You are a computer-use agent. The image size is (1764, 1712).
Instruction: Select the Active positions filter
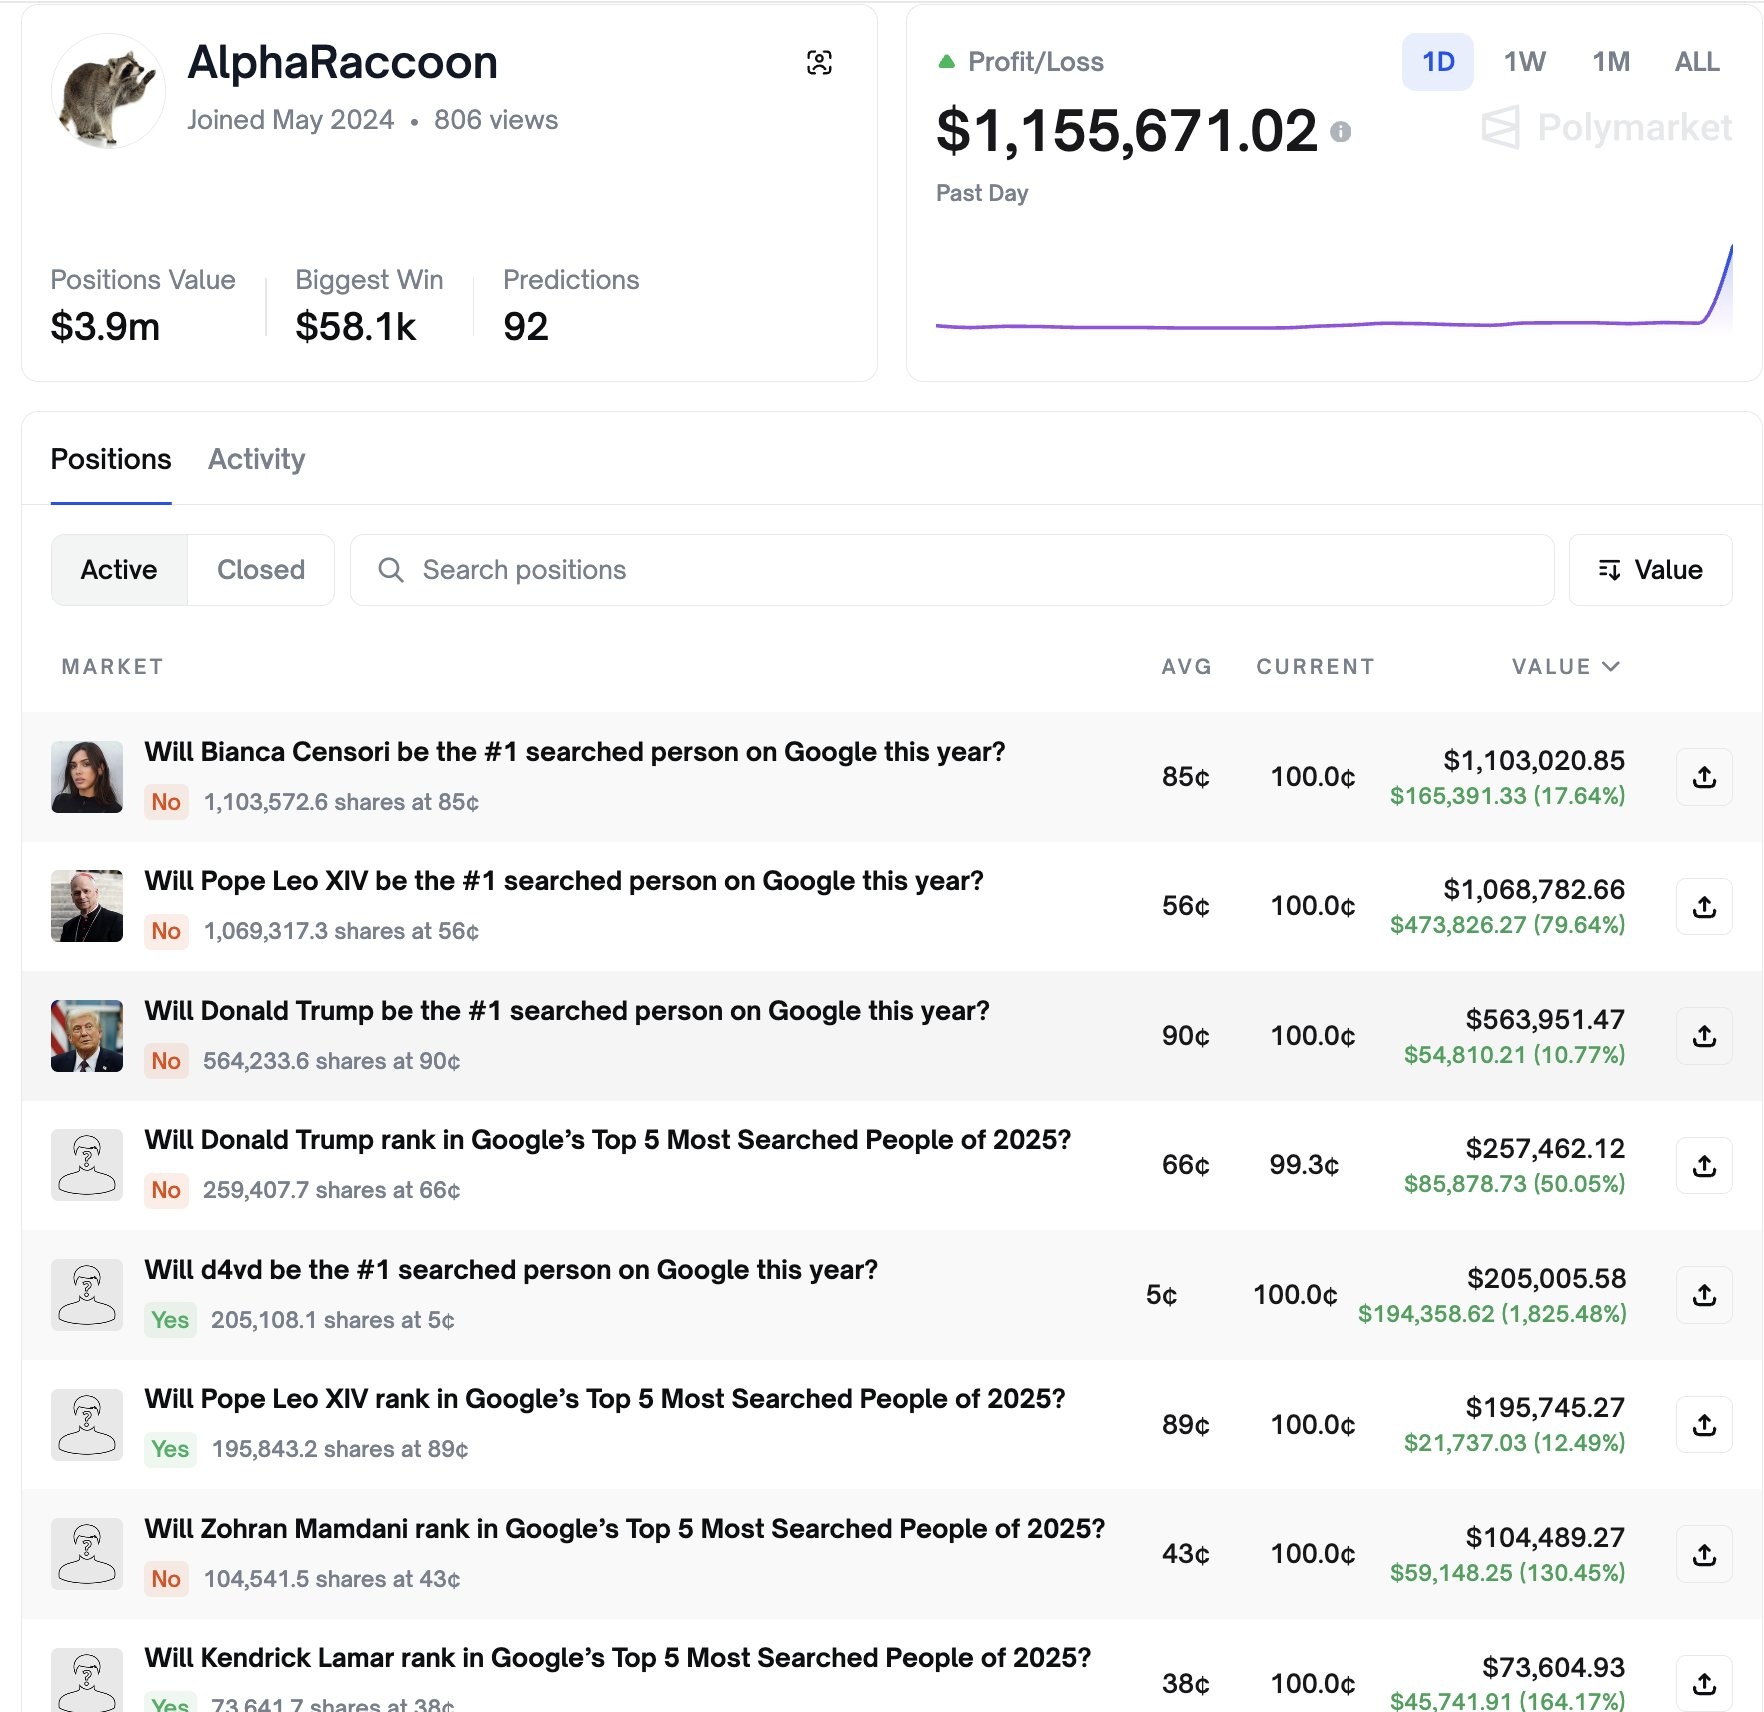(x=119, y=570)
